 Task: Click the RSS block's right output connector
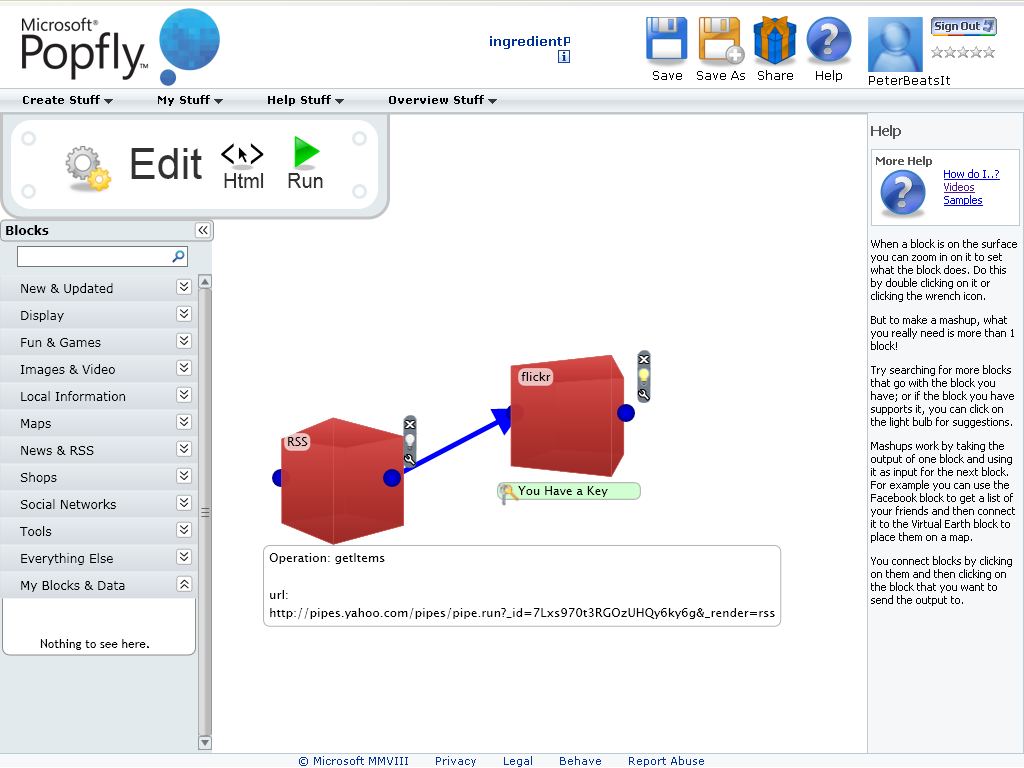coord(392,478)
